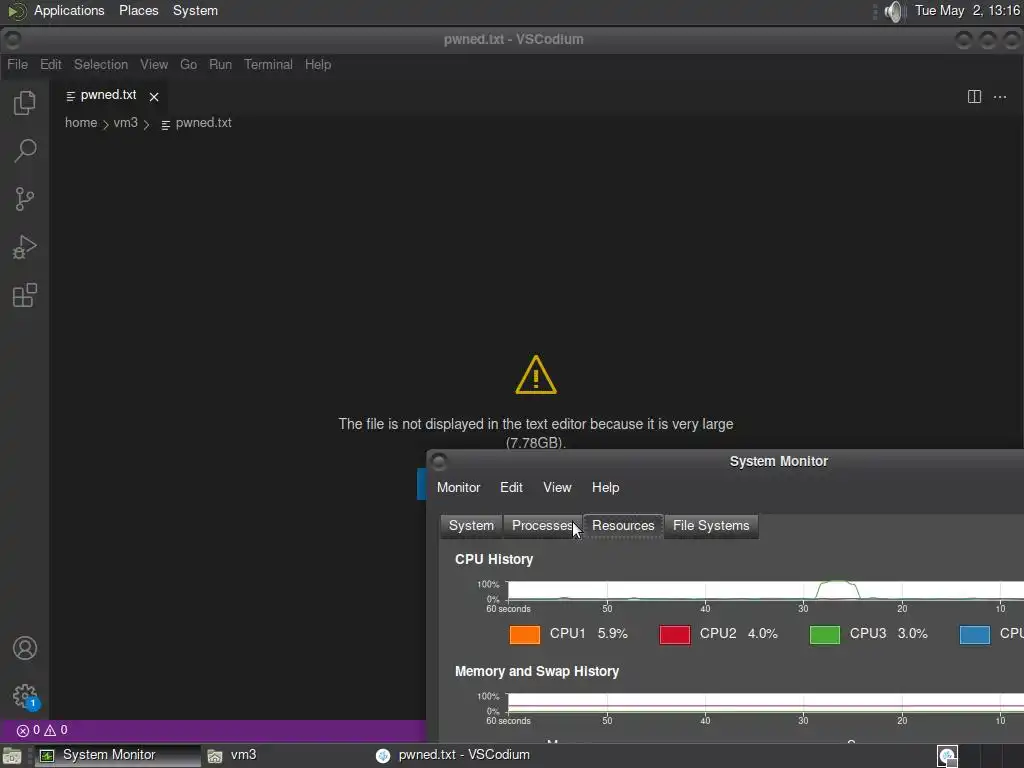Click the CPU History graph
This screenshot has width=1024, height=768.
tap(765, 590)
